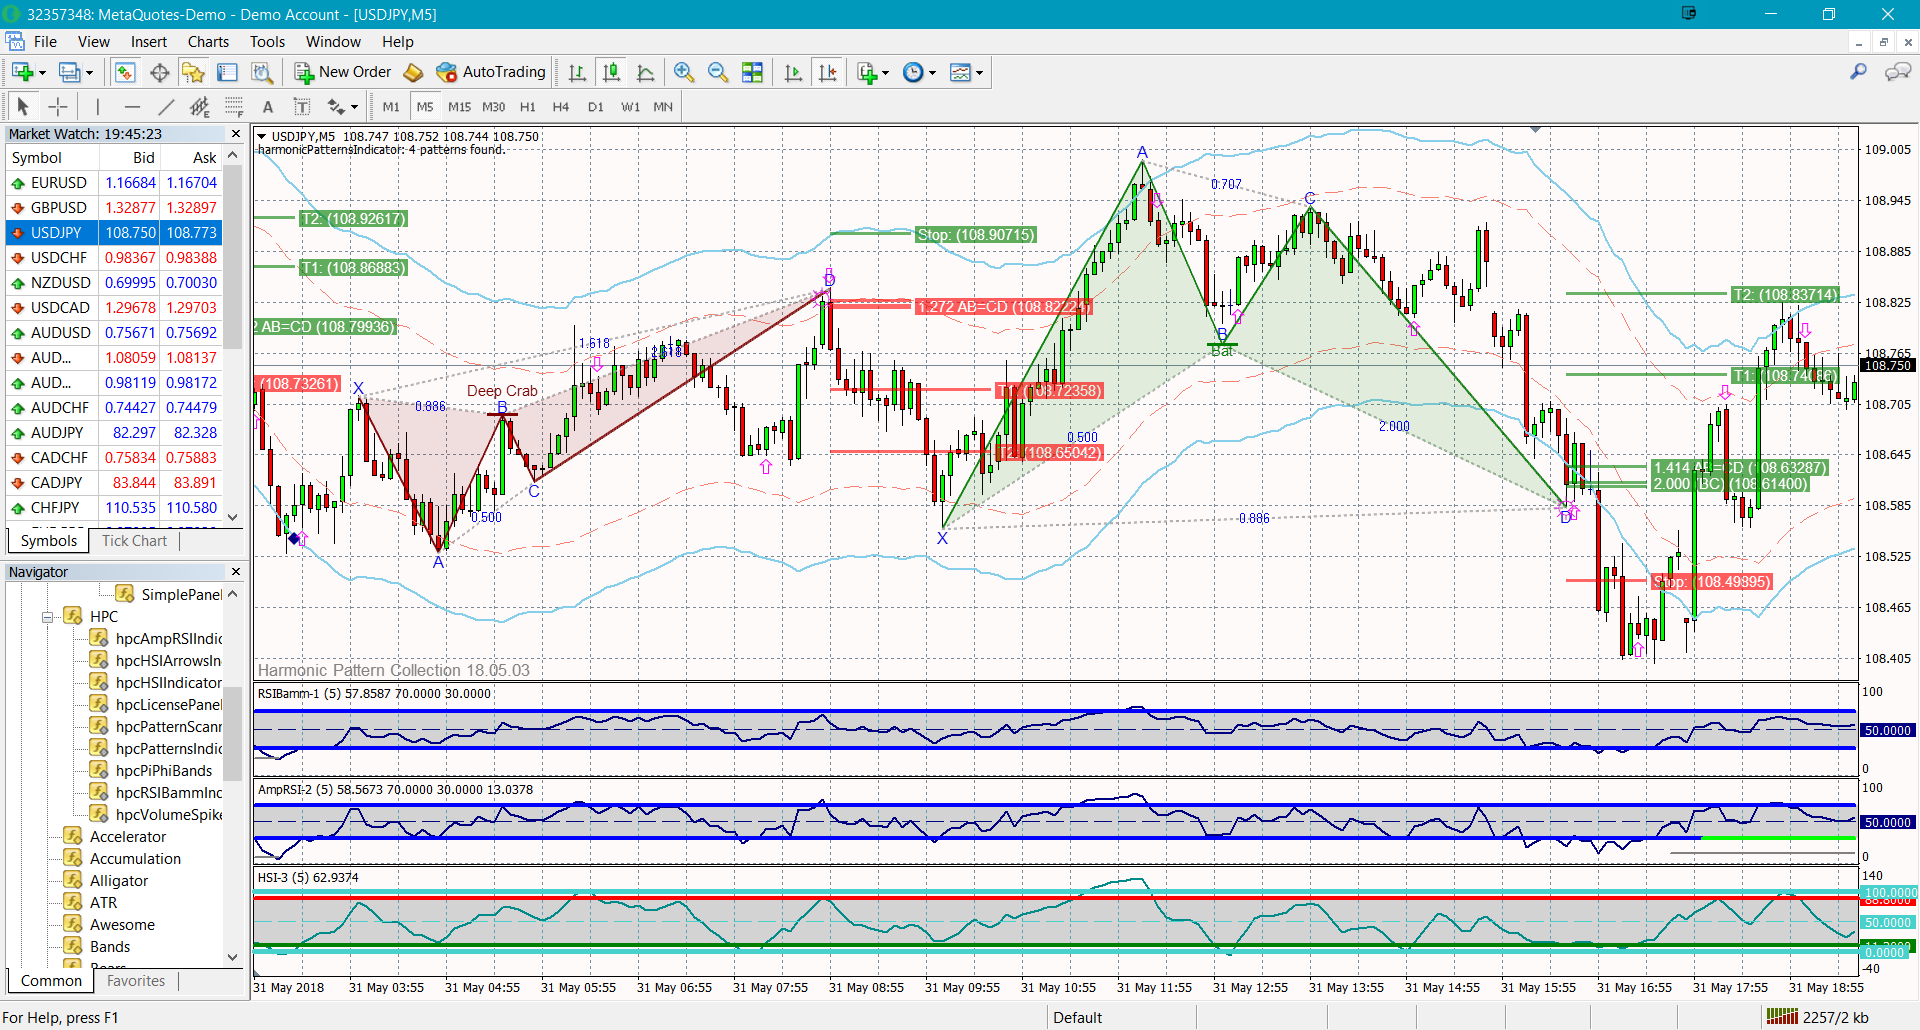Select the trendline tool

click(166, 106)
